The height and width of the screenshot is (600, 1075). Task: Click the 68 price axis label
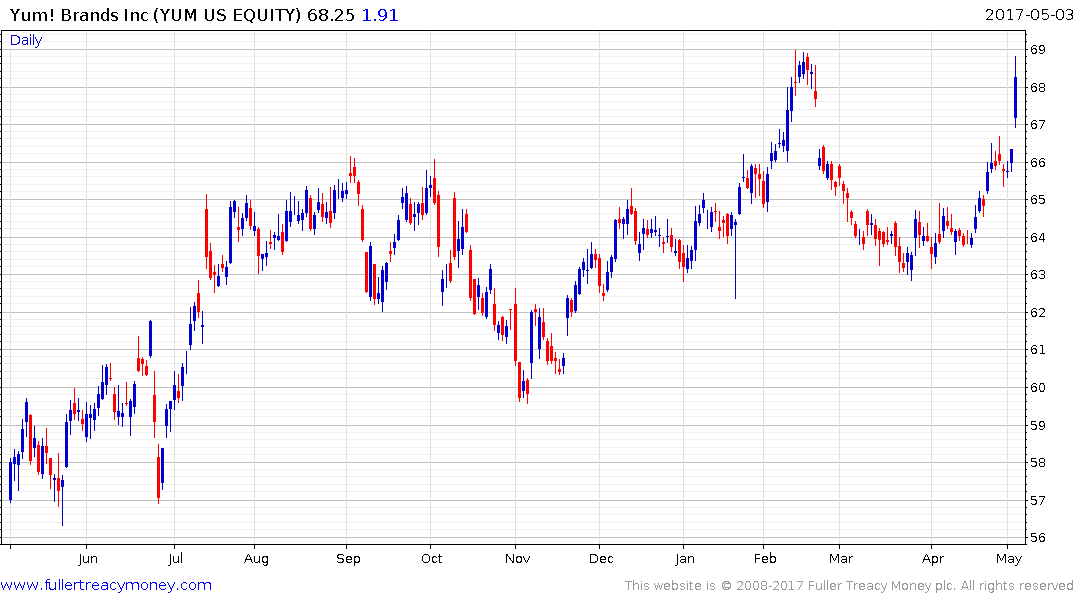(1037, 87)
